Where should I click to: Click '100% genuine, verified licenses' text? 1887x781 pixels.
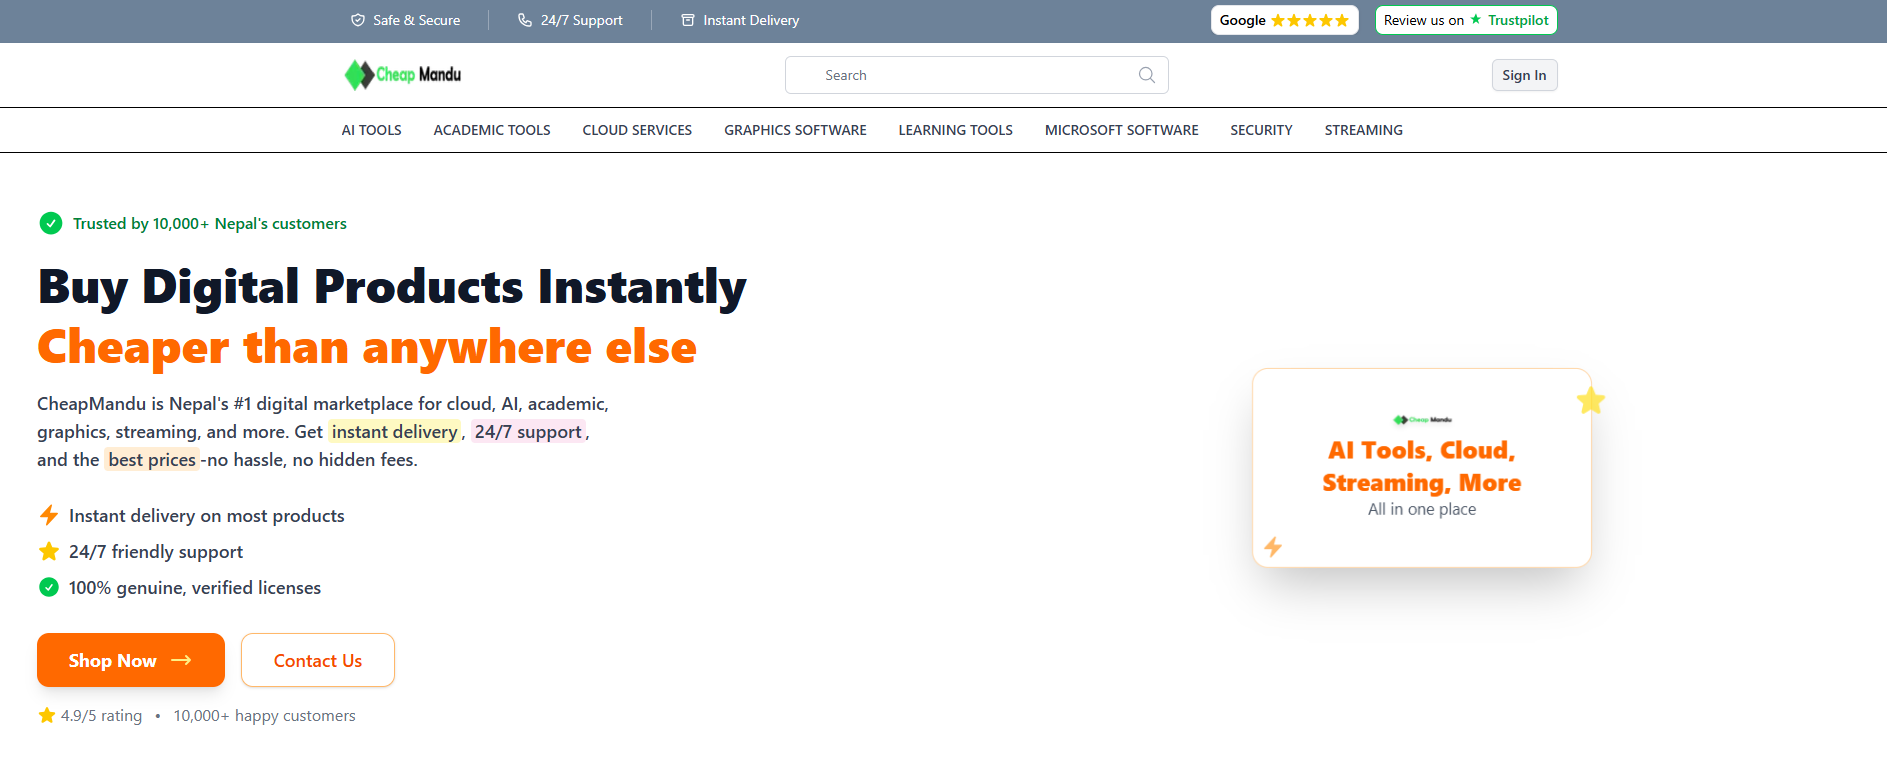(195, 587)
